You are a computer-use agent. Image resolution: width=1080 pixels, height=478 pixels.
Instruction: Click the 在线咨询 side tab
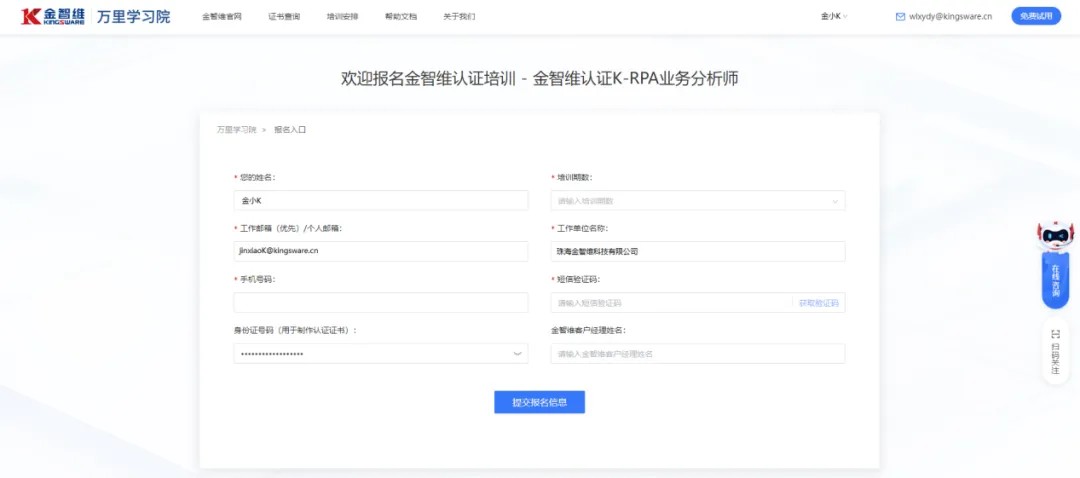click(1055, 280)
